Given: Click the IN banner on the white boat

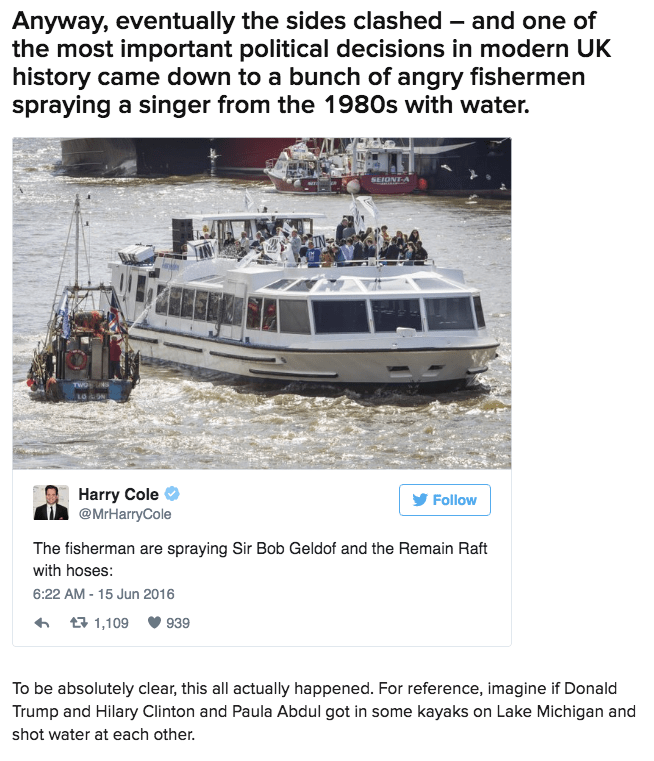Looking at the screenshot, I should [x=203, y=250].
